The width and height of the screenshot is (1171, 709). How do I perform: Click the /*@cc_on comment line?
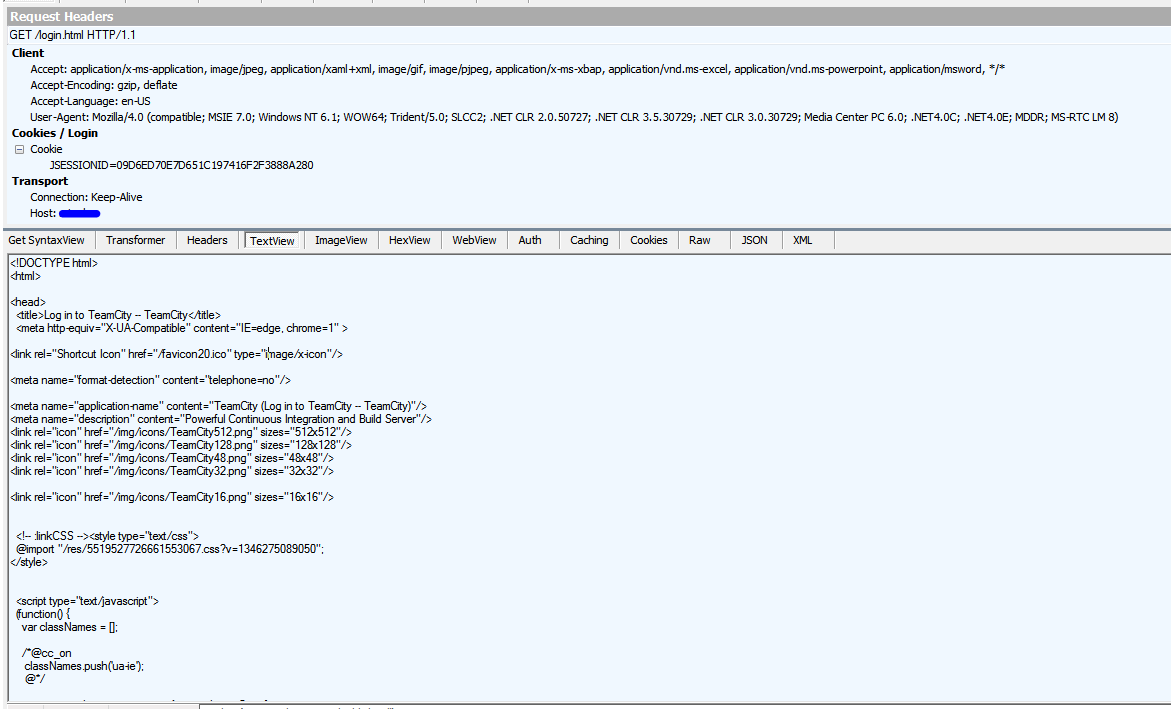point(46,653)
